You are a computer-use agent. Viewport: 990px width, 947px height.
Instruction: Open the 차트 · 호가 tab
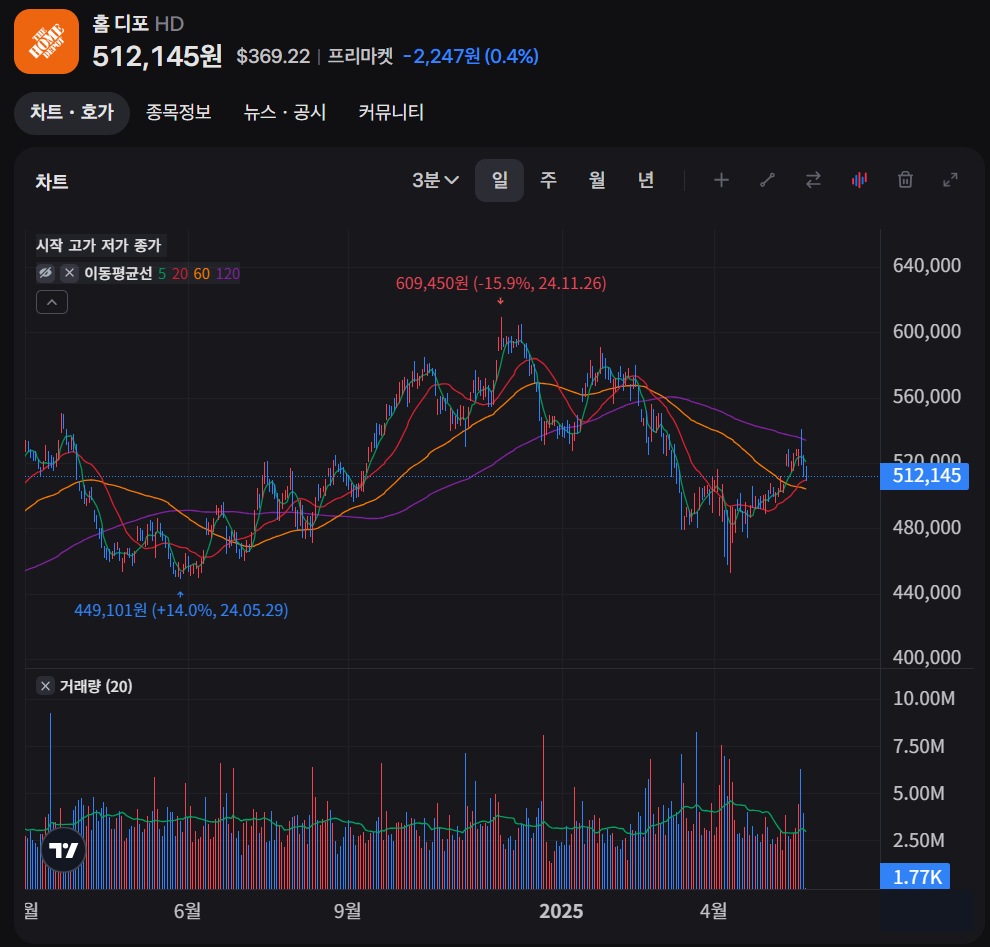click(72, 113)
